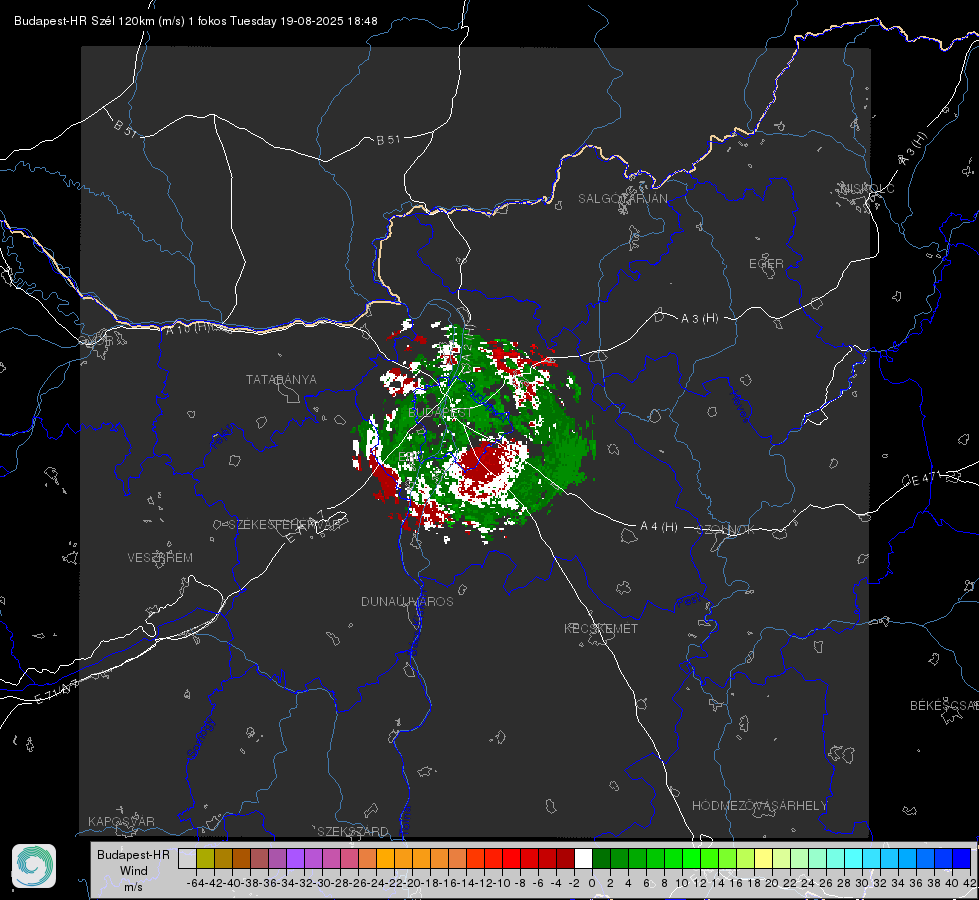Click the SALGOTARJAN city label

[622, 199]
